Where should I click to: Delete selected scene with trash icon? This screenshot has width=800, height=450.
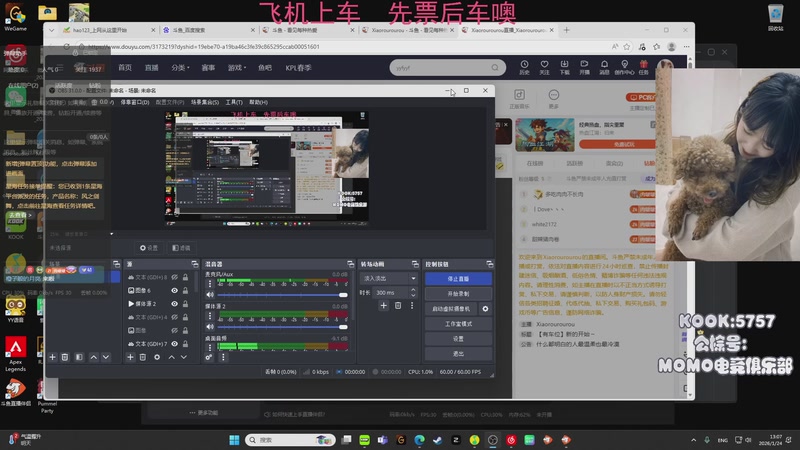[x=65, y=357]
